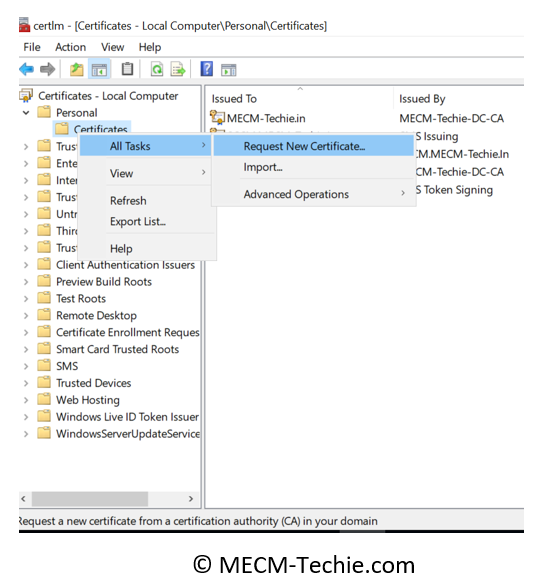Image resolution: width=543 pixels, height=582 pixels.
Task: Collapse the Personal tree node
Action: [26, 112]
